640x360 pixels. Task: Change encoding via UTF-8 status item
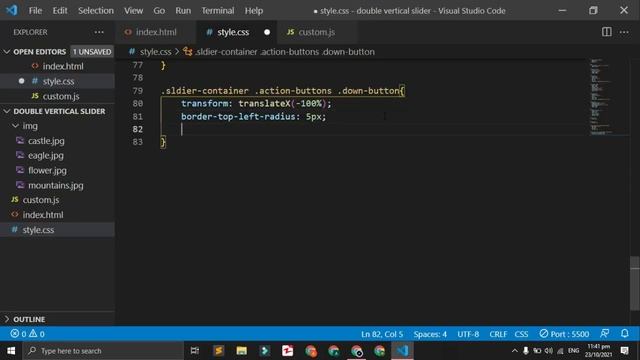pos(468,334)
